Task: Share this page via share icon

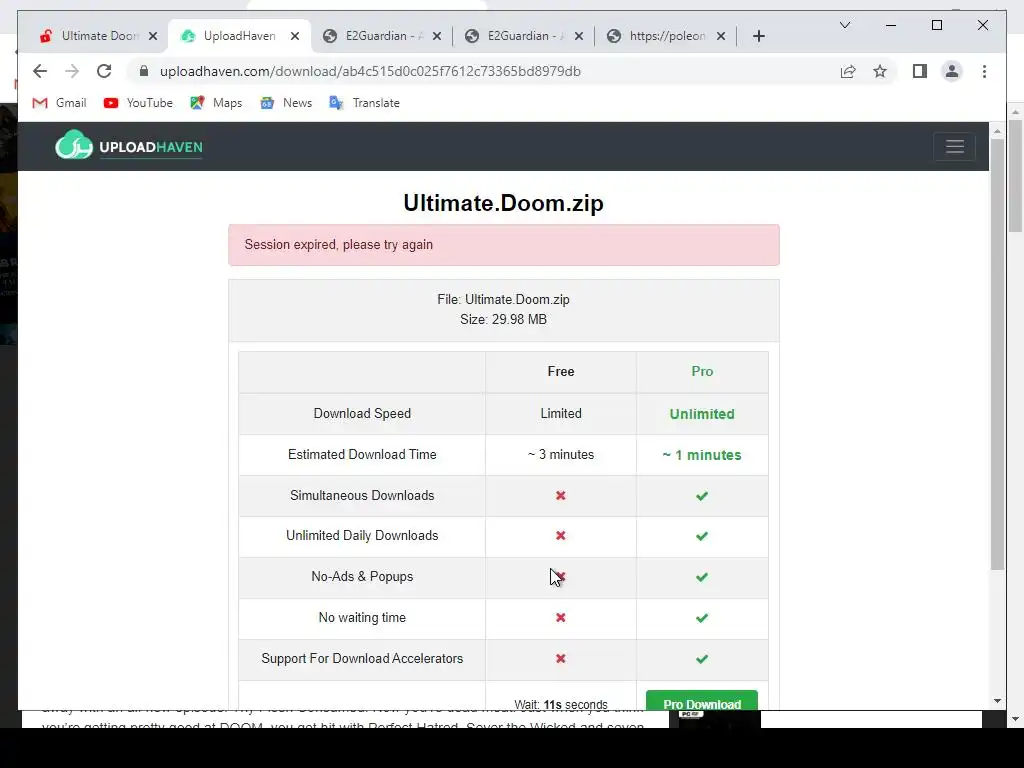Action: [x=848, y=71]
